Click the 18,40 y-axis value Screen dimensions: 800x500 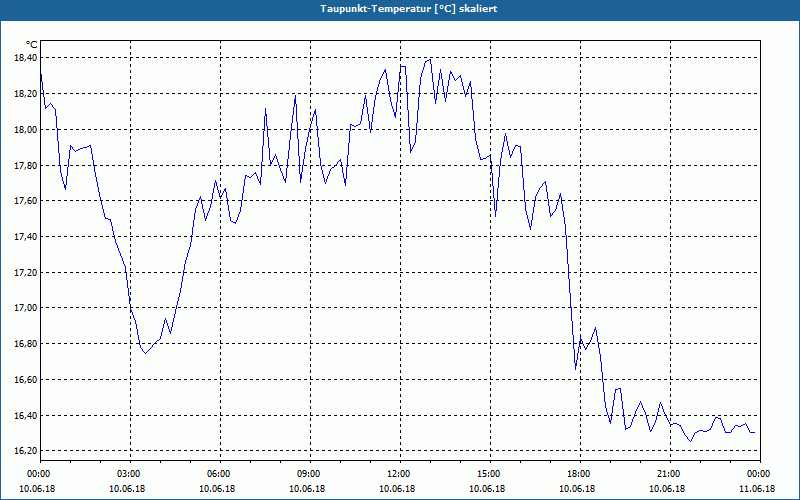coord(26,58)
